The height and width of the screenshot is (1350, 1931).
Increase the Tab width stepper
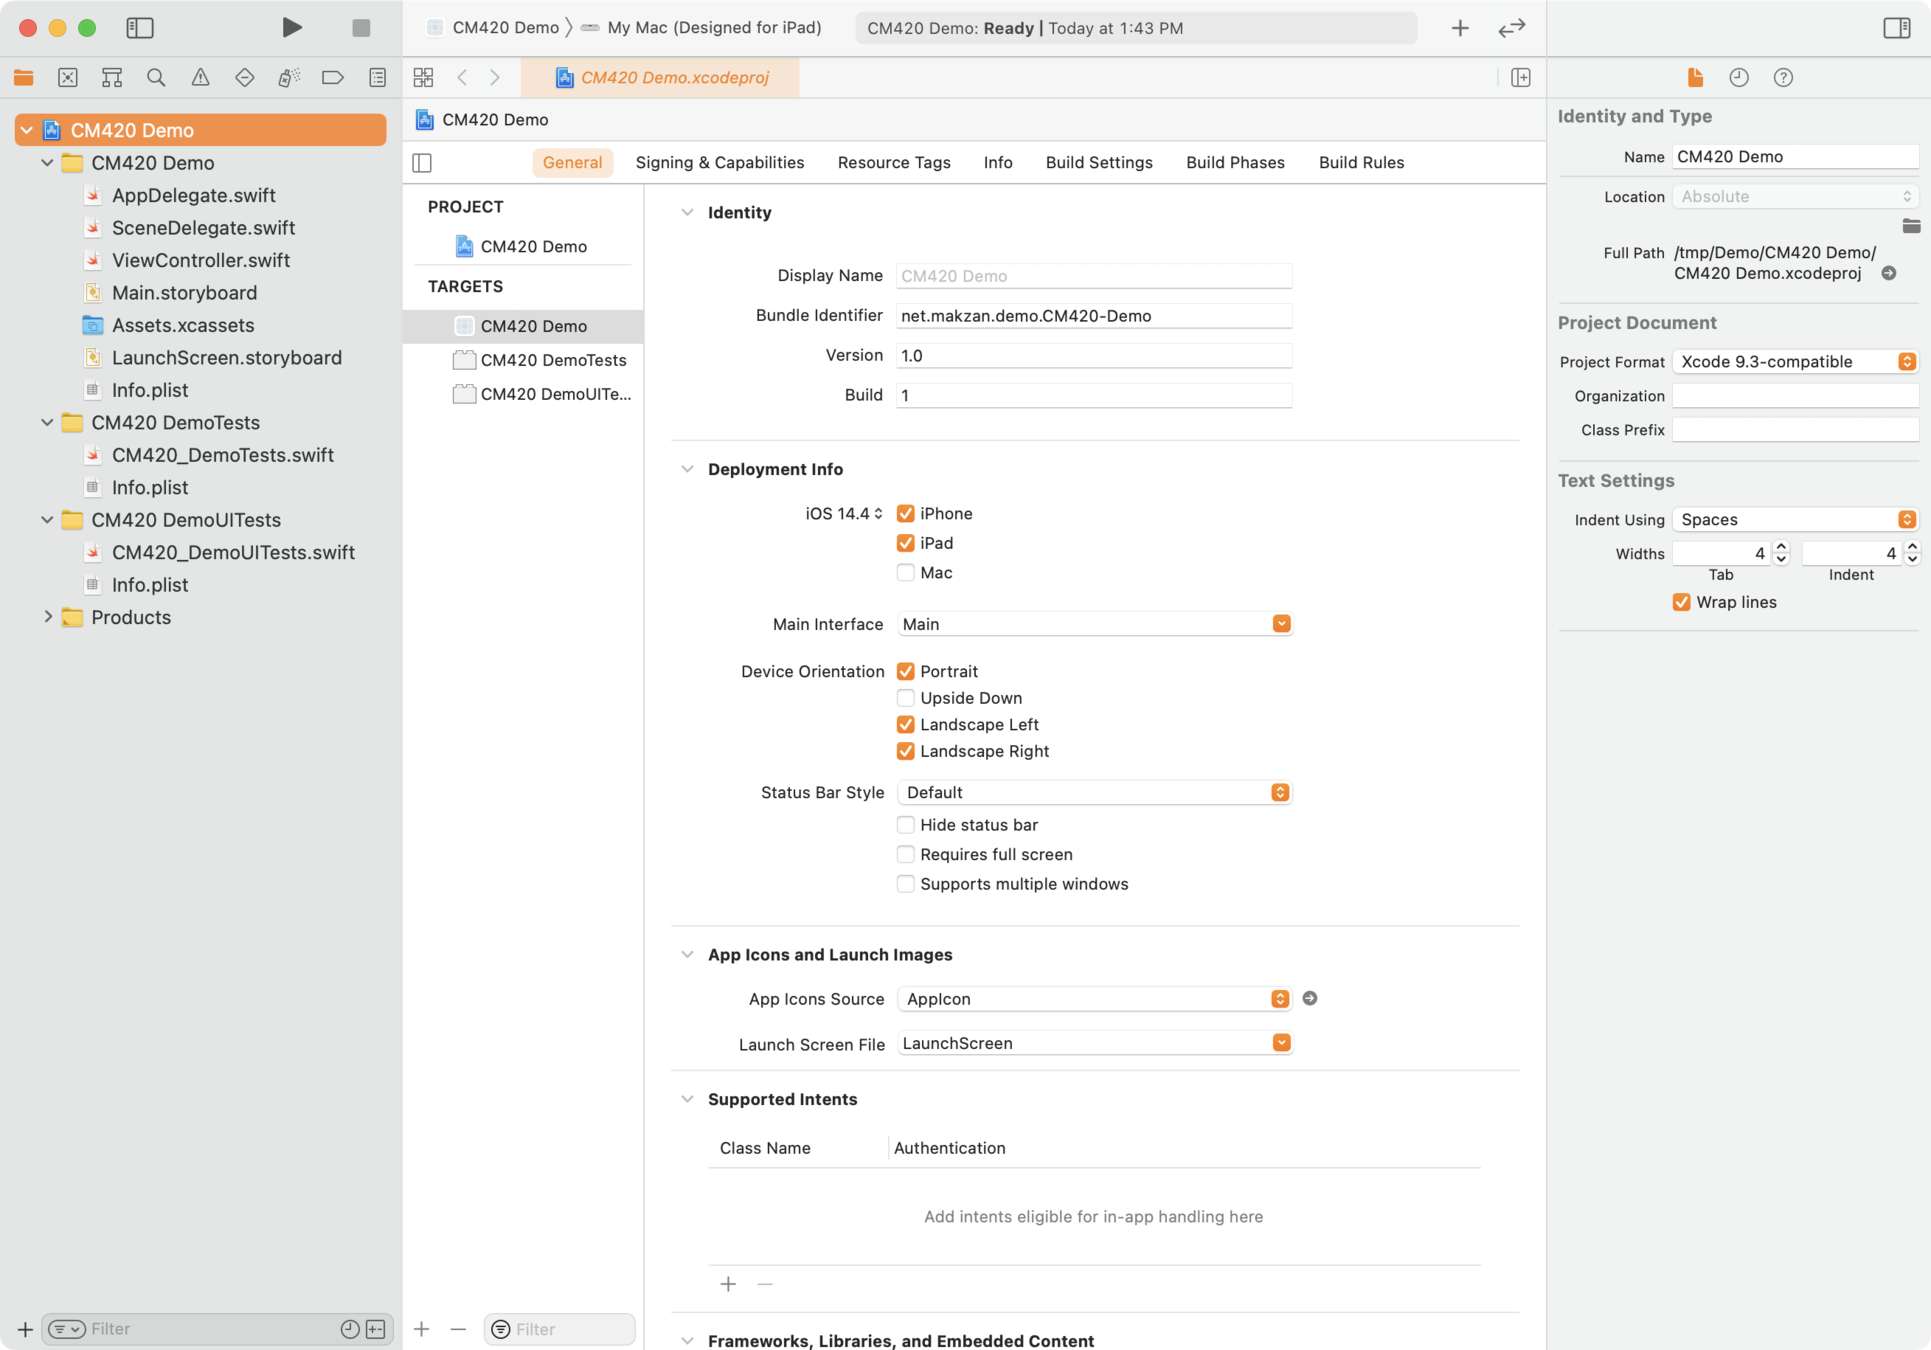pos(1781,547)
